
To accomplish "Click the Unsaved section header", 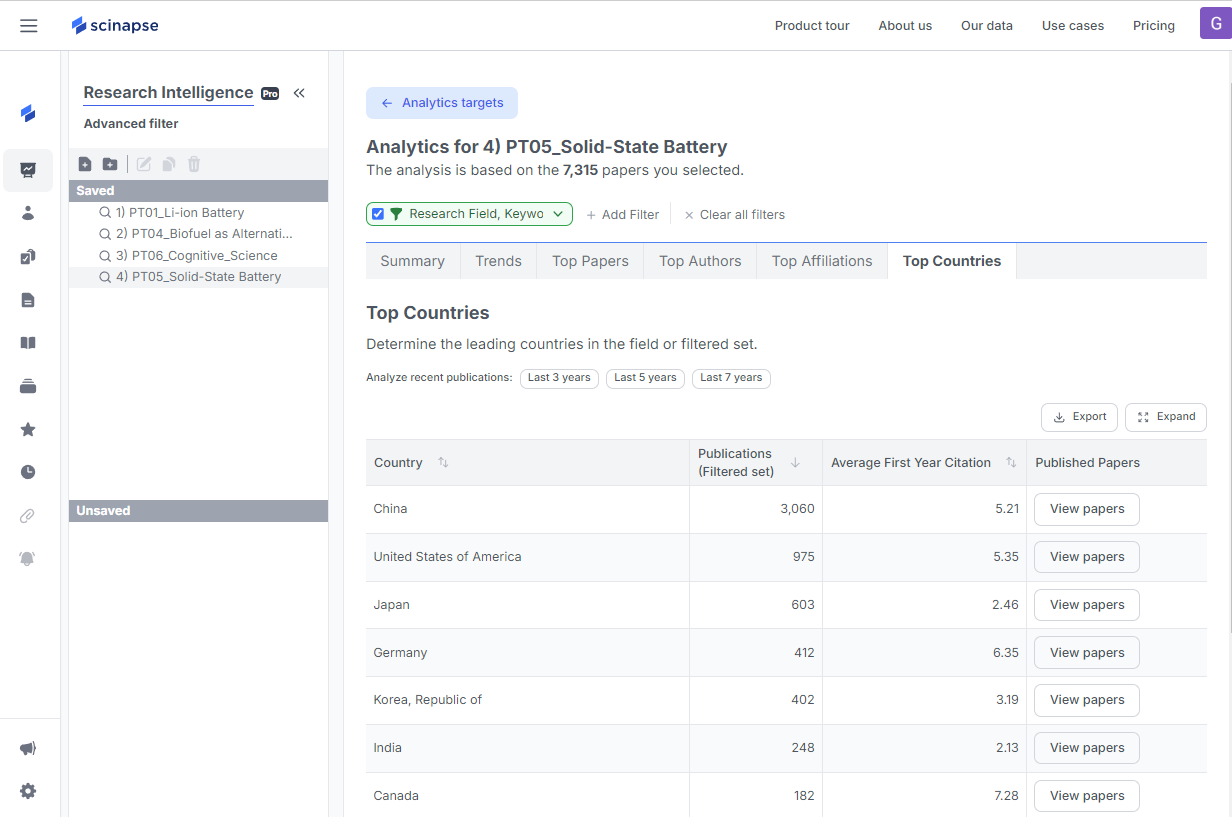I will click(198, 511).
